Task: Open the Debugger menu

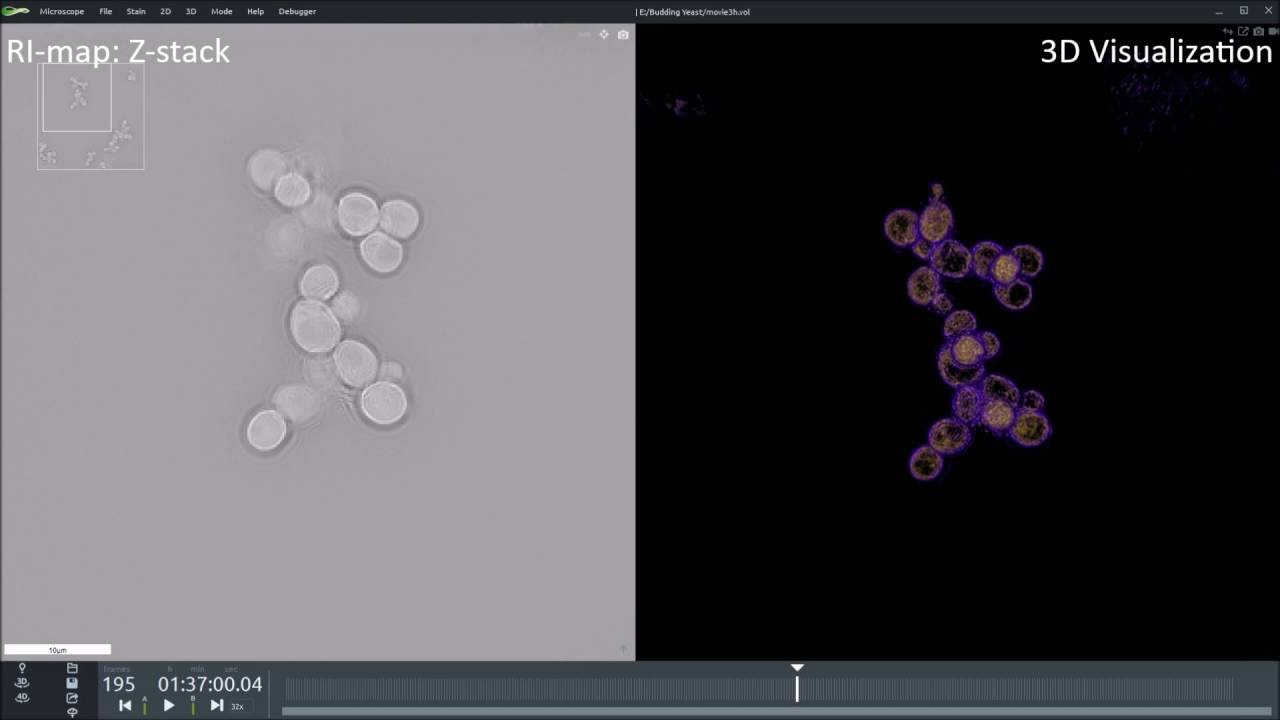Action: (x=297, y=12)
